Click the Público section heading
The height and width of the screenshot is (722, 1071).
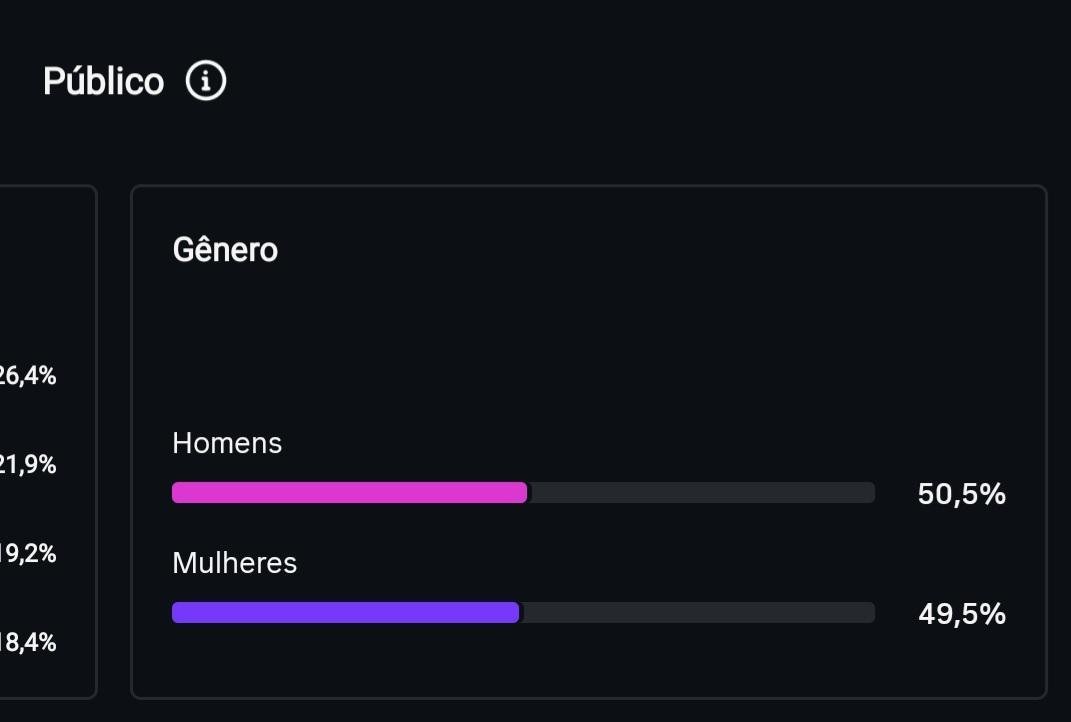tap(103, 82)
